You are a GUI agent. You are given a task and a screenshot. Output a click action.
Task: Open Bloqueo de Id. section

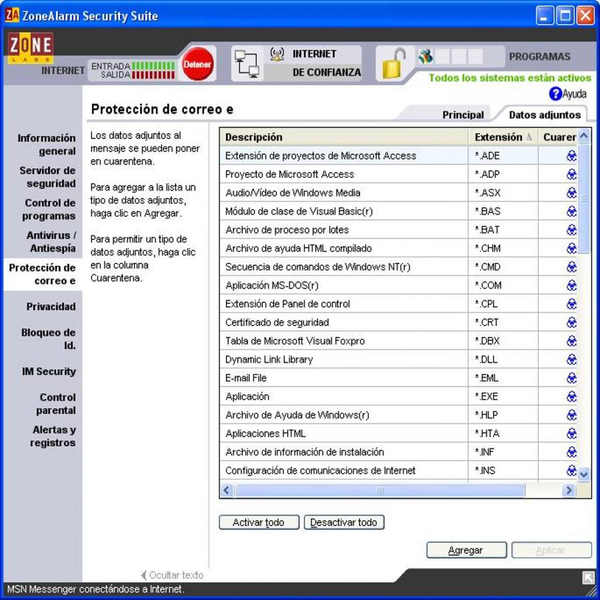tap(48, 339)
